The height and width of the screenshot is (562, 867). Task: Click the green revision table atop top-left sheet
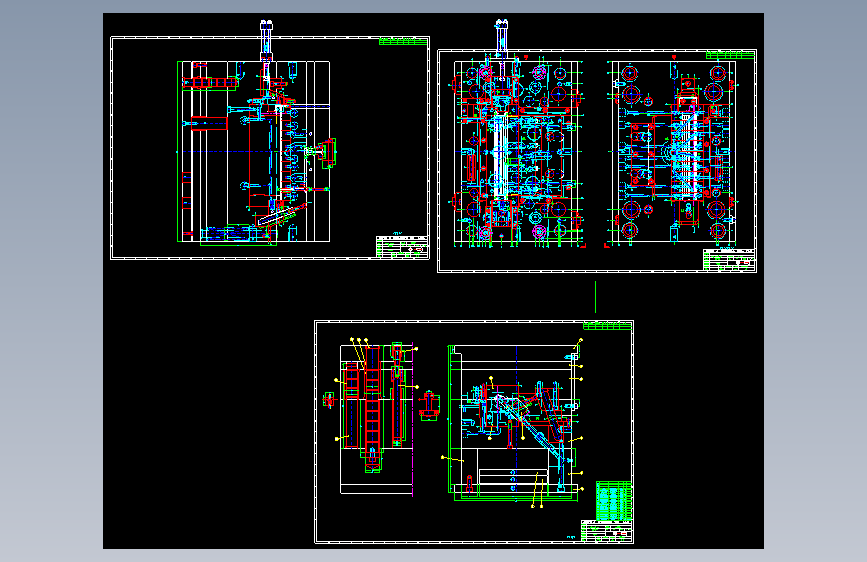404,41
